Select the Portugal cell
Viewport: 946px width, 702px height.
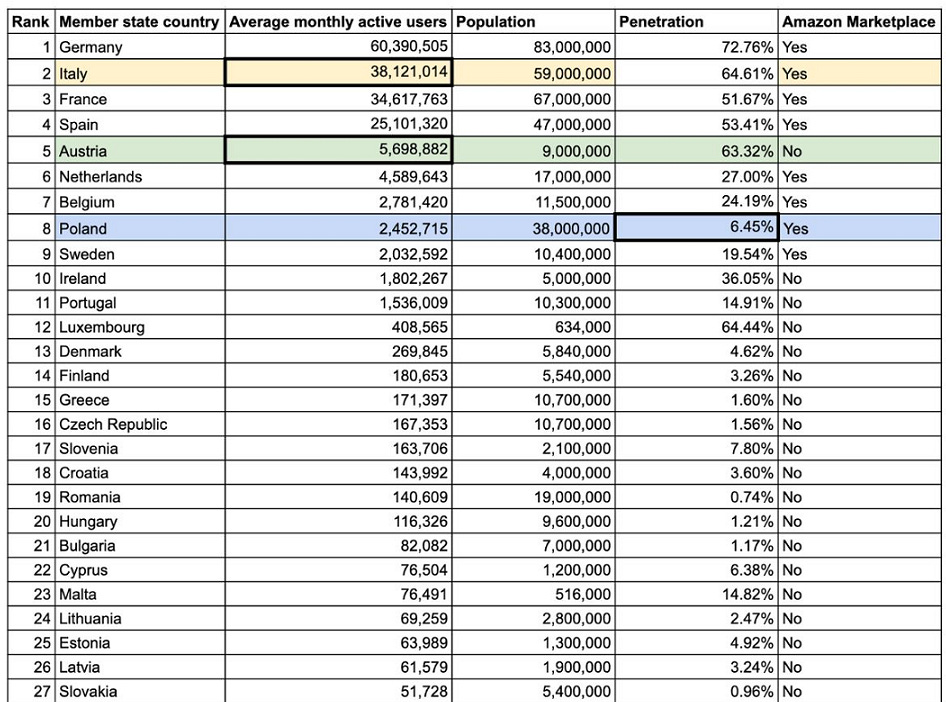tap(140, 302)
